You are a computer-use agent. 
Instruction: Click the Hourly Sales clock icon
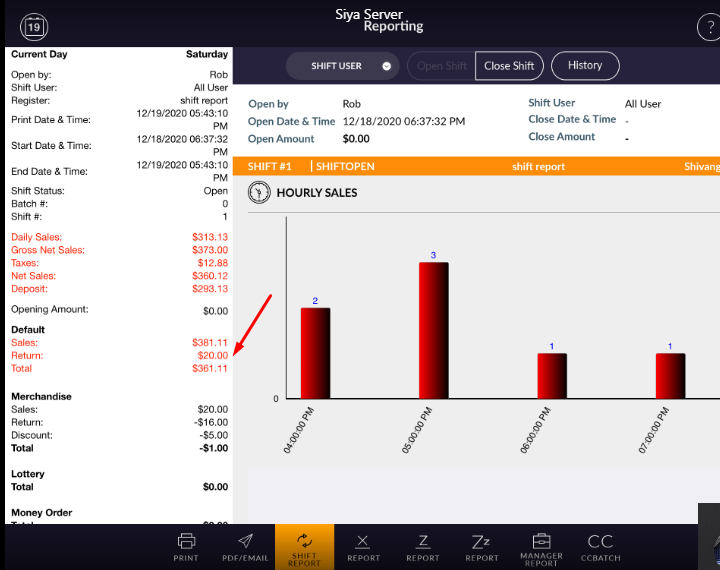point(259,192)
